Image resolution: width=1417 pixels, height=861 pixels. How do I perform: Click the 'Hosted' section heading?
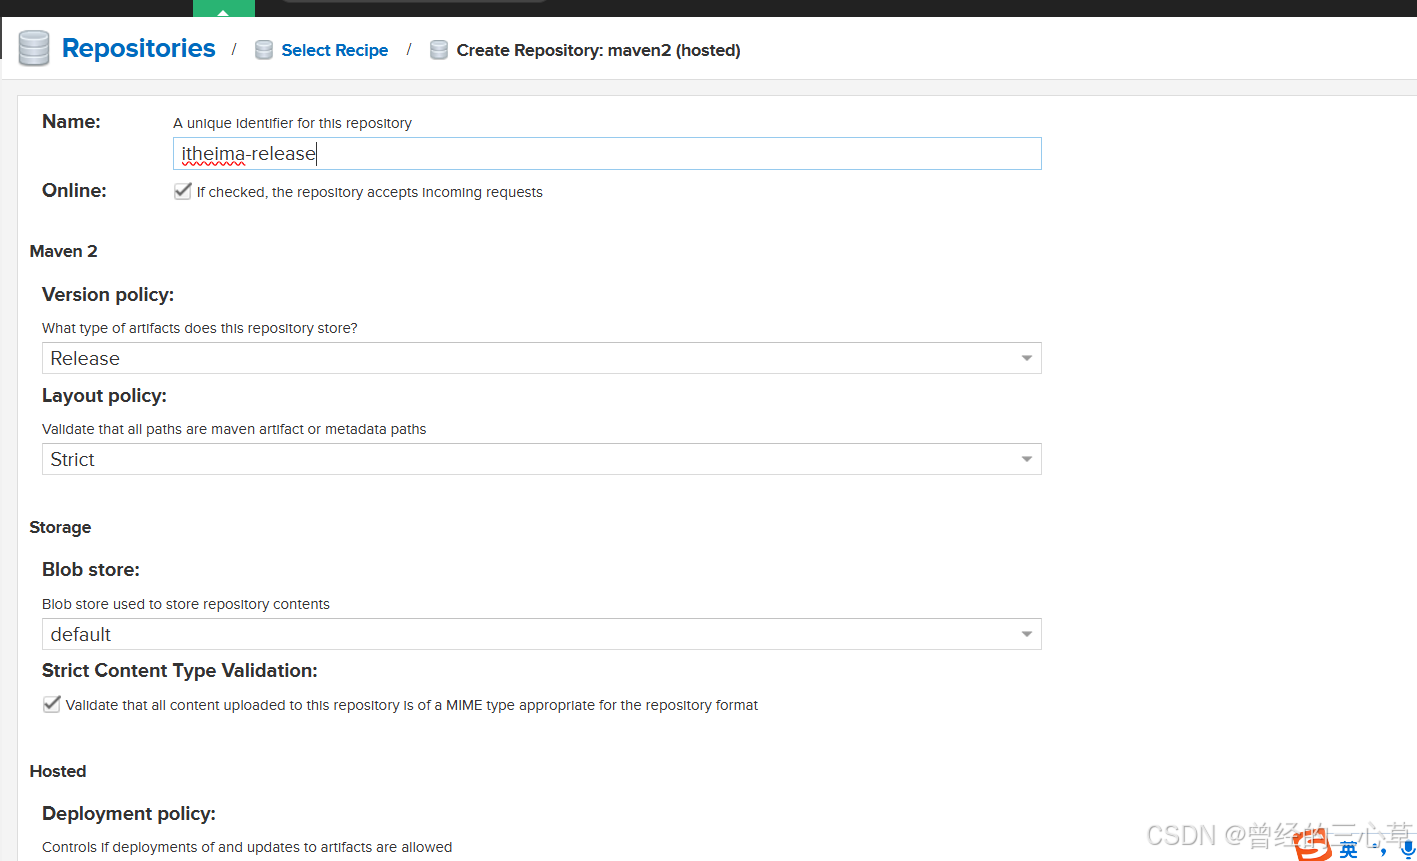click(58, 771)
